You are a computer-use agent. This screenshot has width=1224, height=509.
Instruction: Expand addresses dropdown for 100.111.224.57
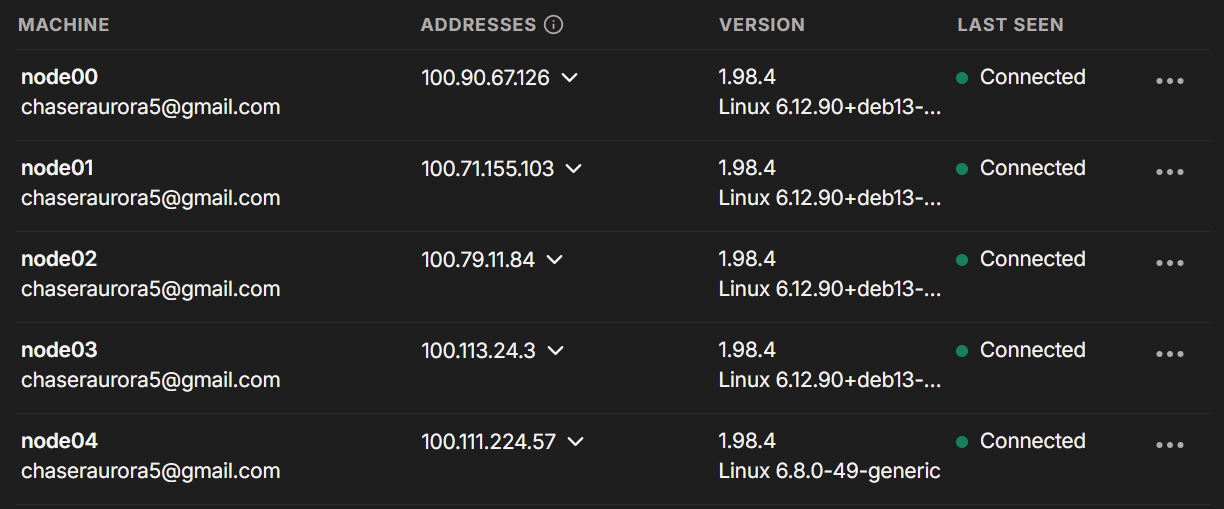point(576,441)
